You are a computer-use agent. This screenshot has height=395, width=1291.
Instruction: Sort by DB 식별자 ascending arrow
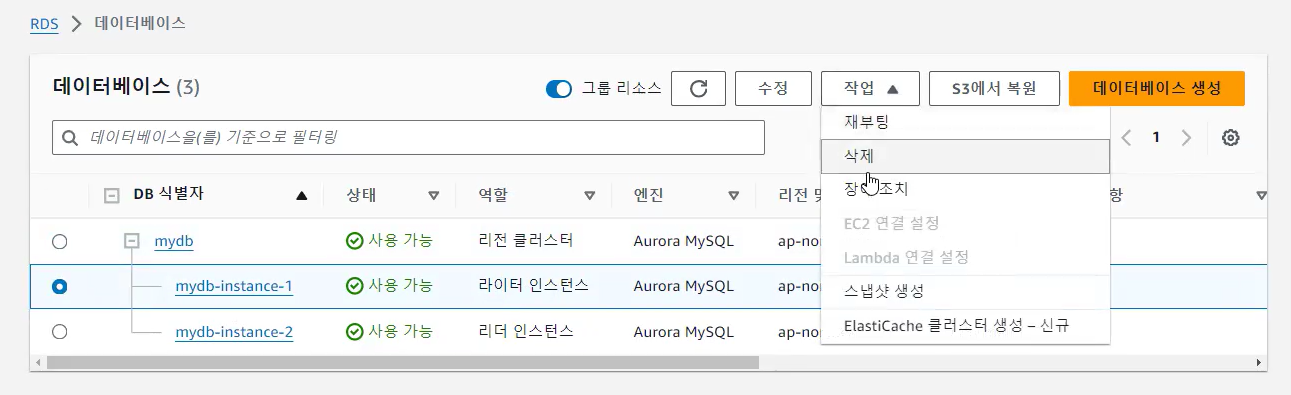click(301, 195)
